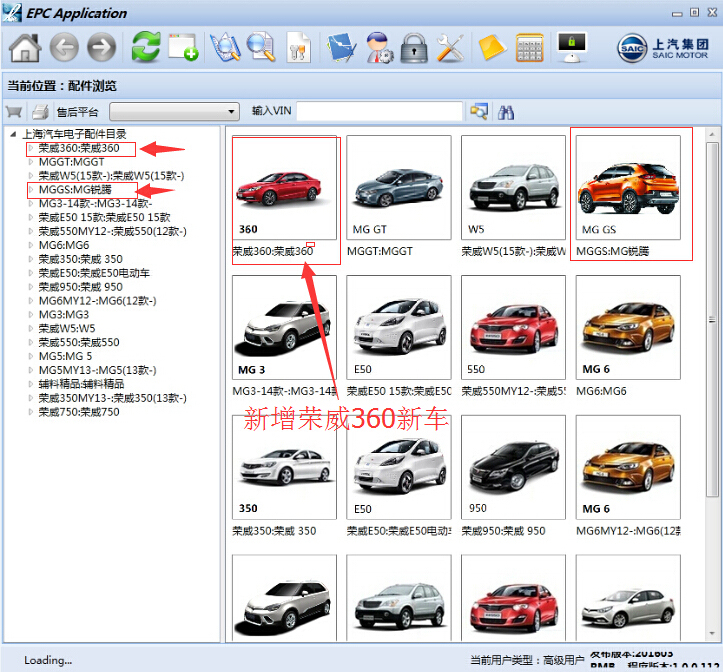Open the E50 thumbnail labeled 荣威E50 15款
This screenshot has height=672, width=723.
click(x=399, y=327)
